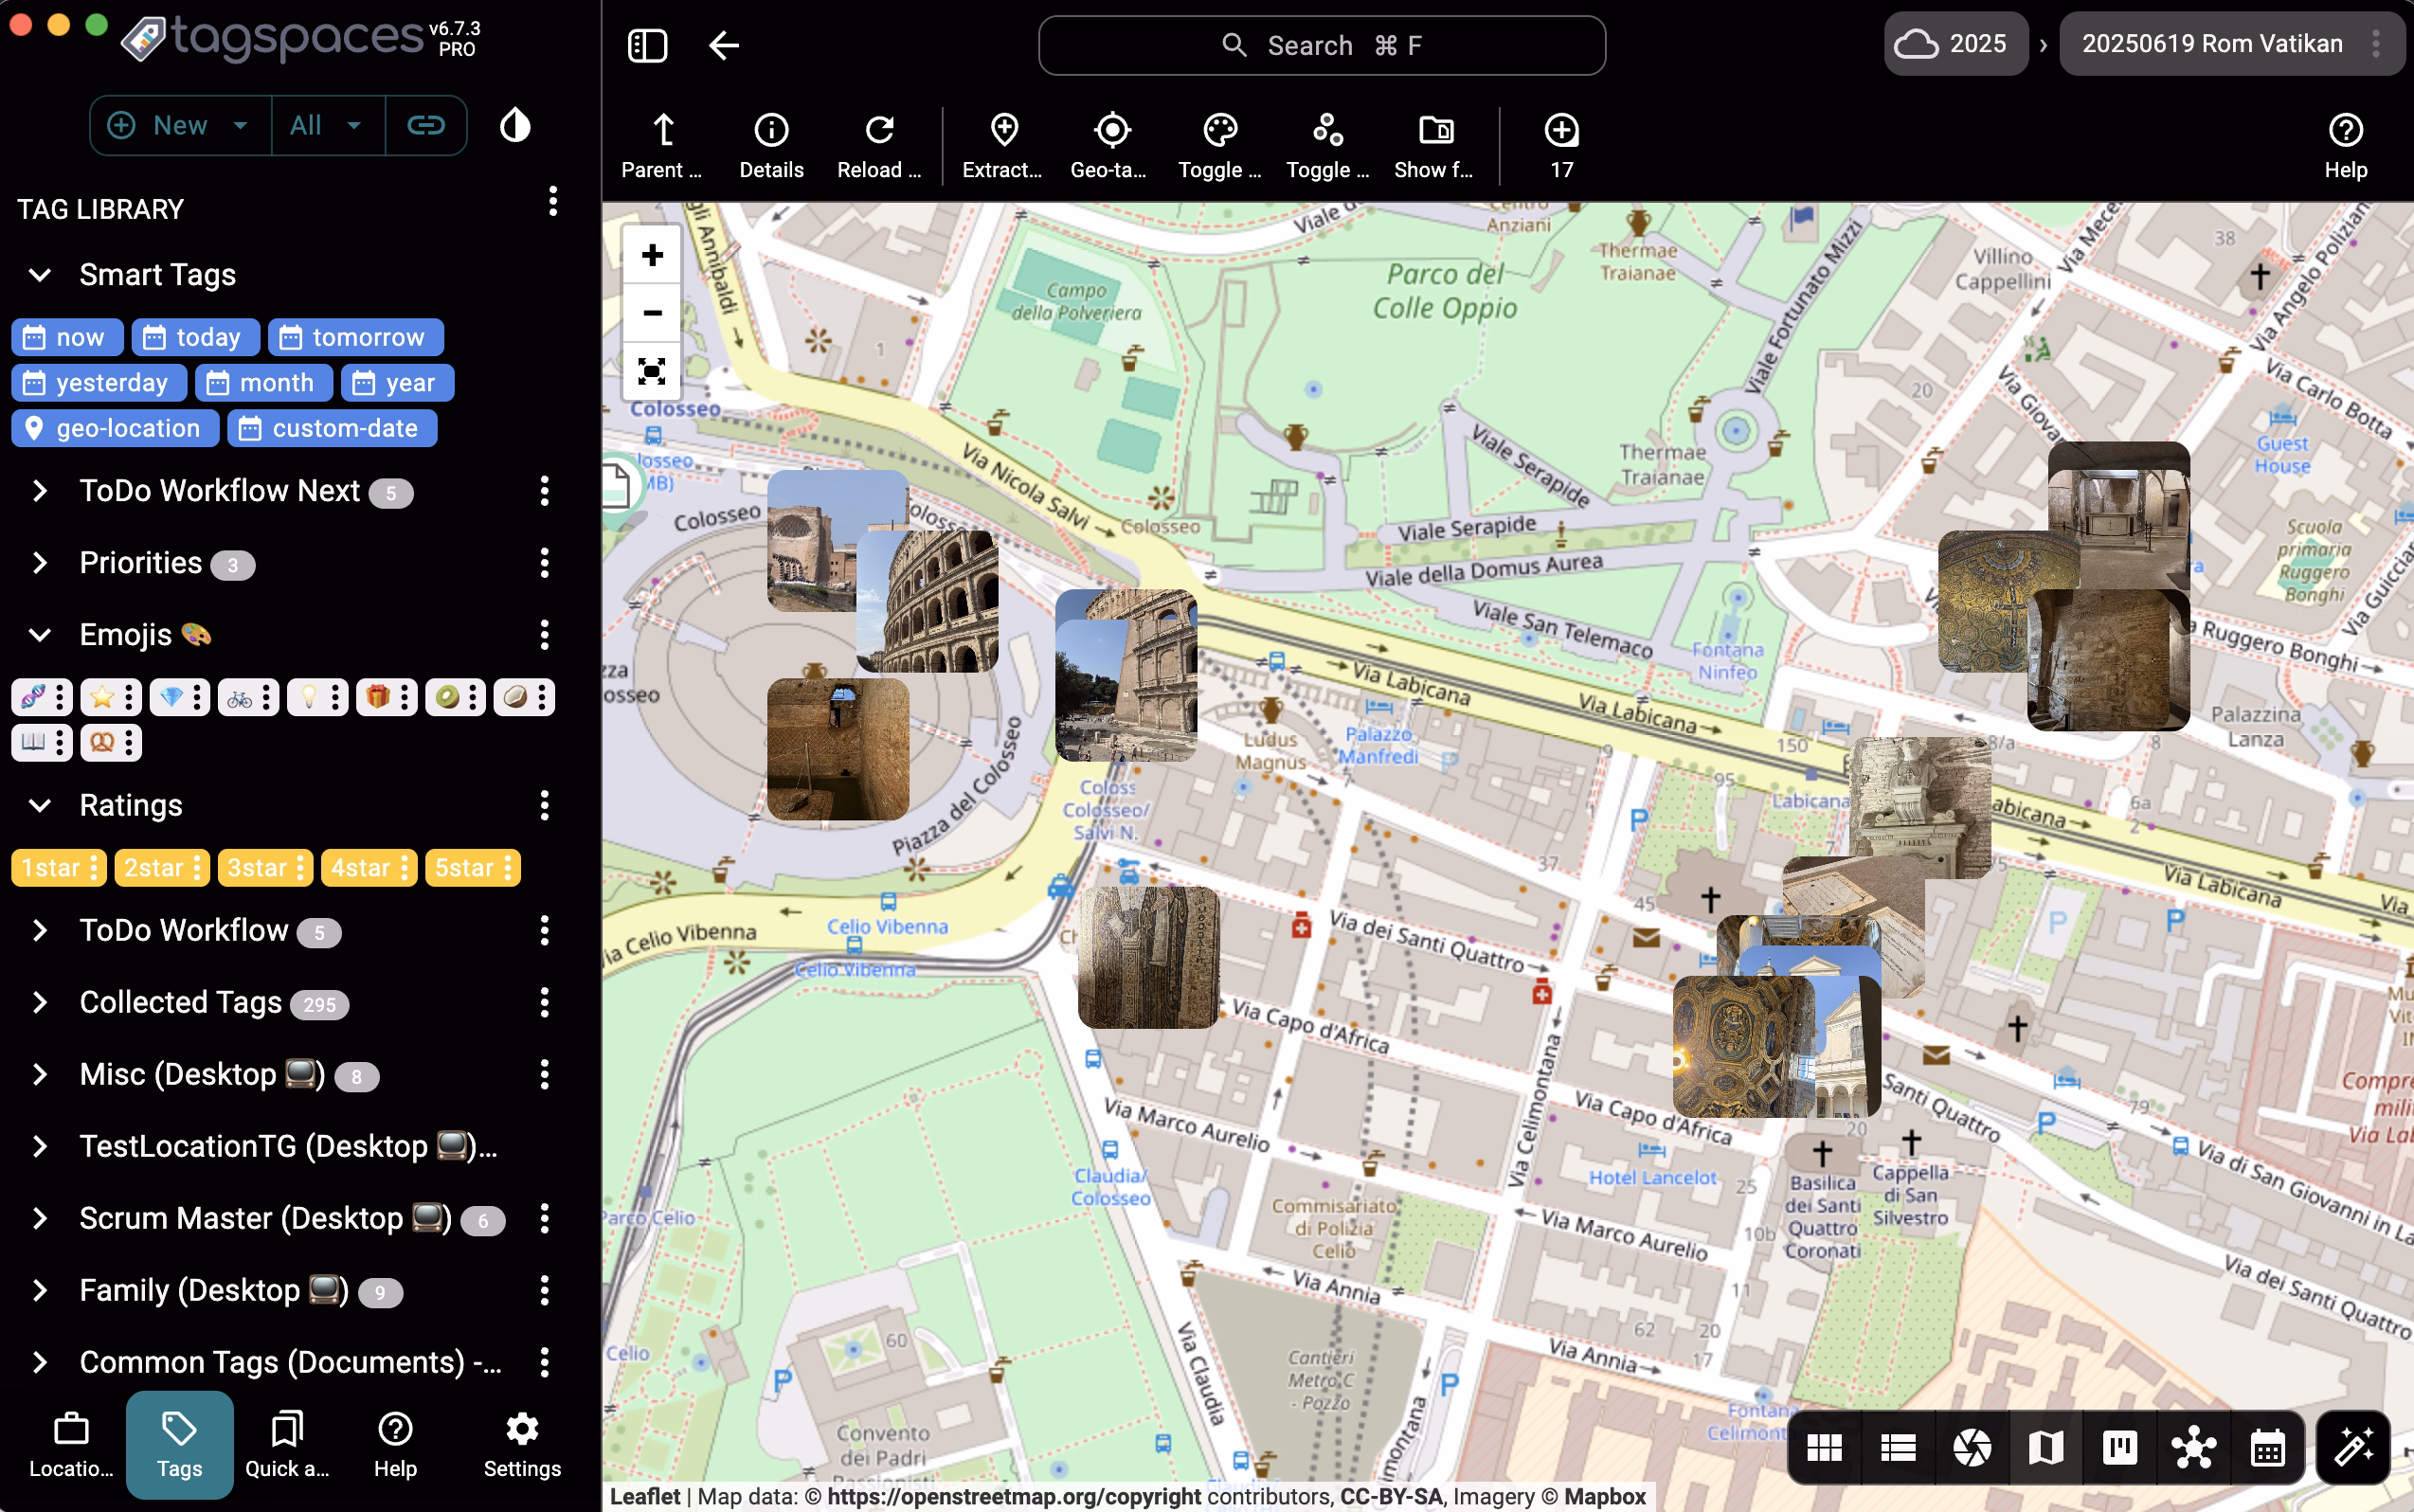The image size is (2414, 1512).
Task: Open the Kanban perspective icon
Action: click(2119, 1446)
